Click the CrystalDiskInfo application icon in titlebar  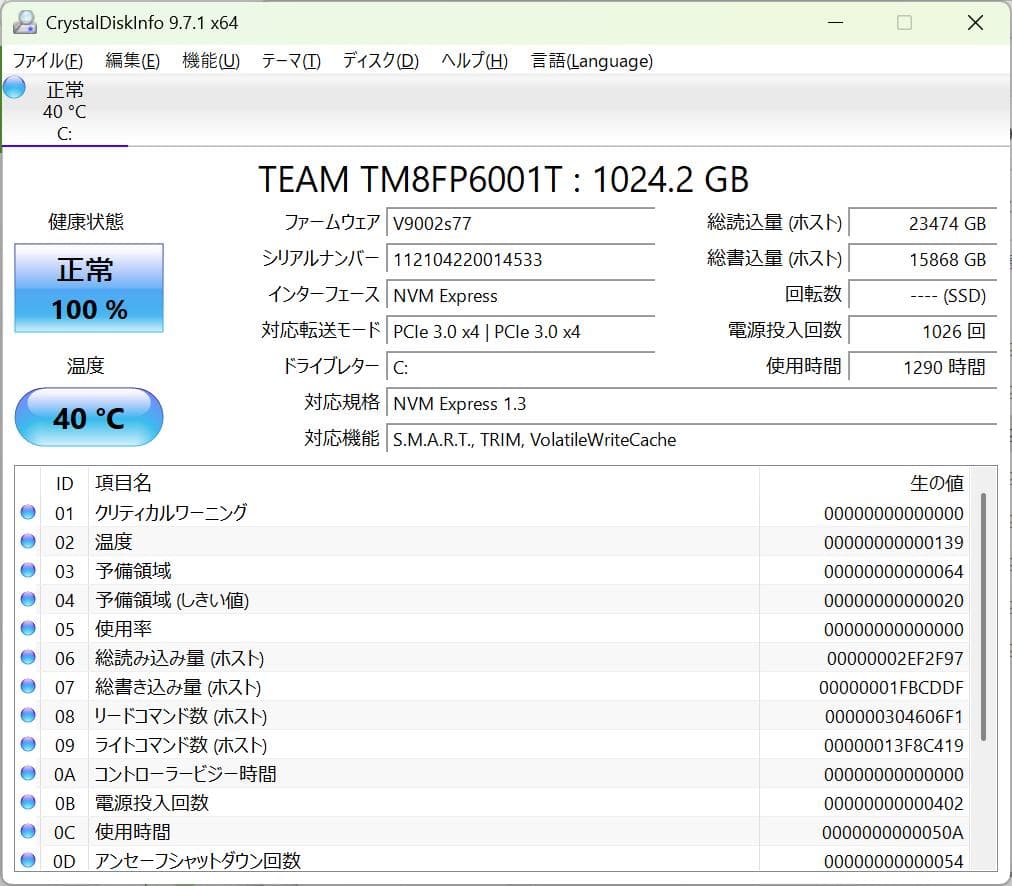click(25, 21)
